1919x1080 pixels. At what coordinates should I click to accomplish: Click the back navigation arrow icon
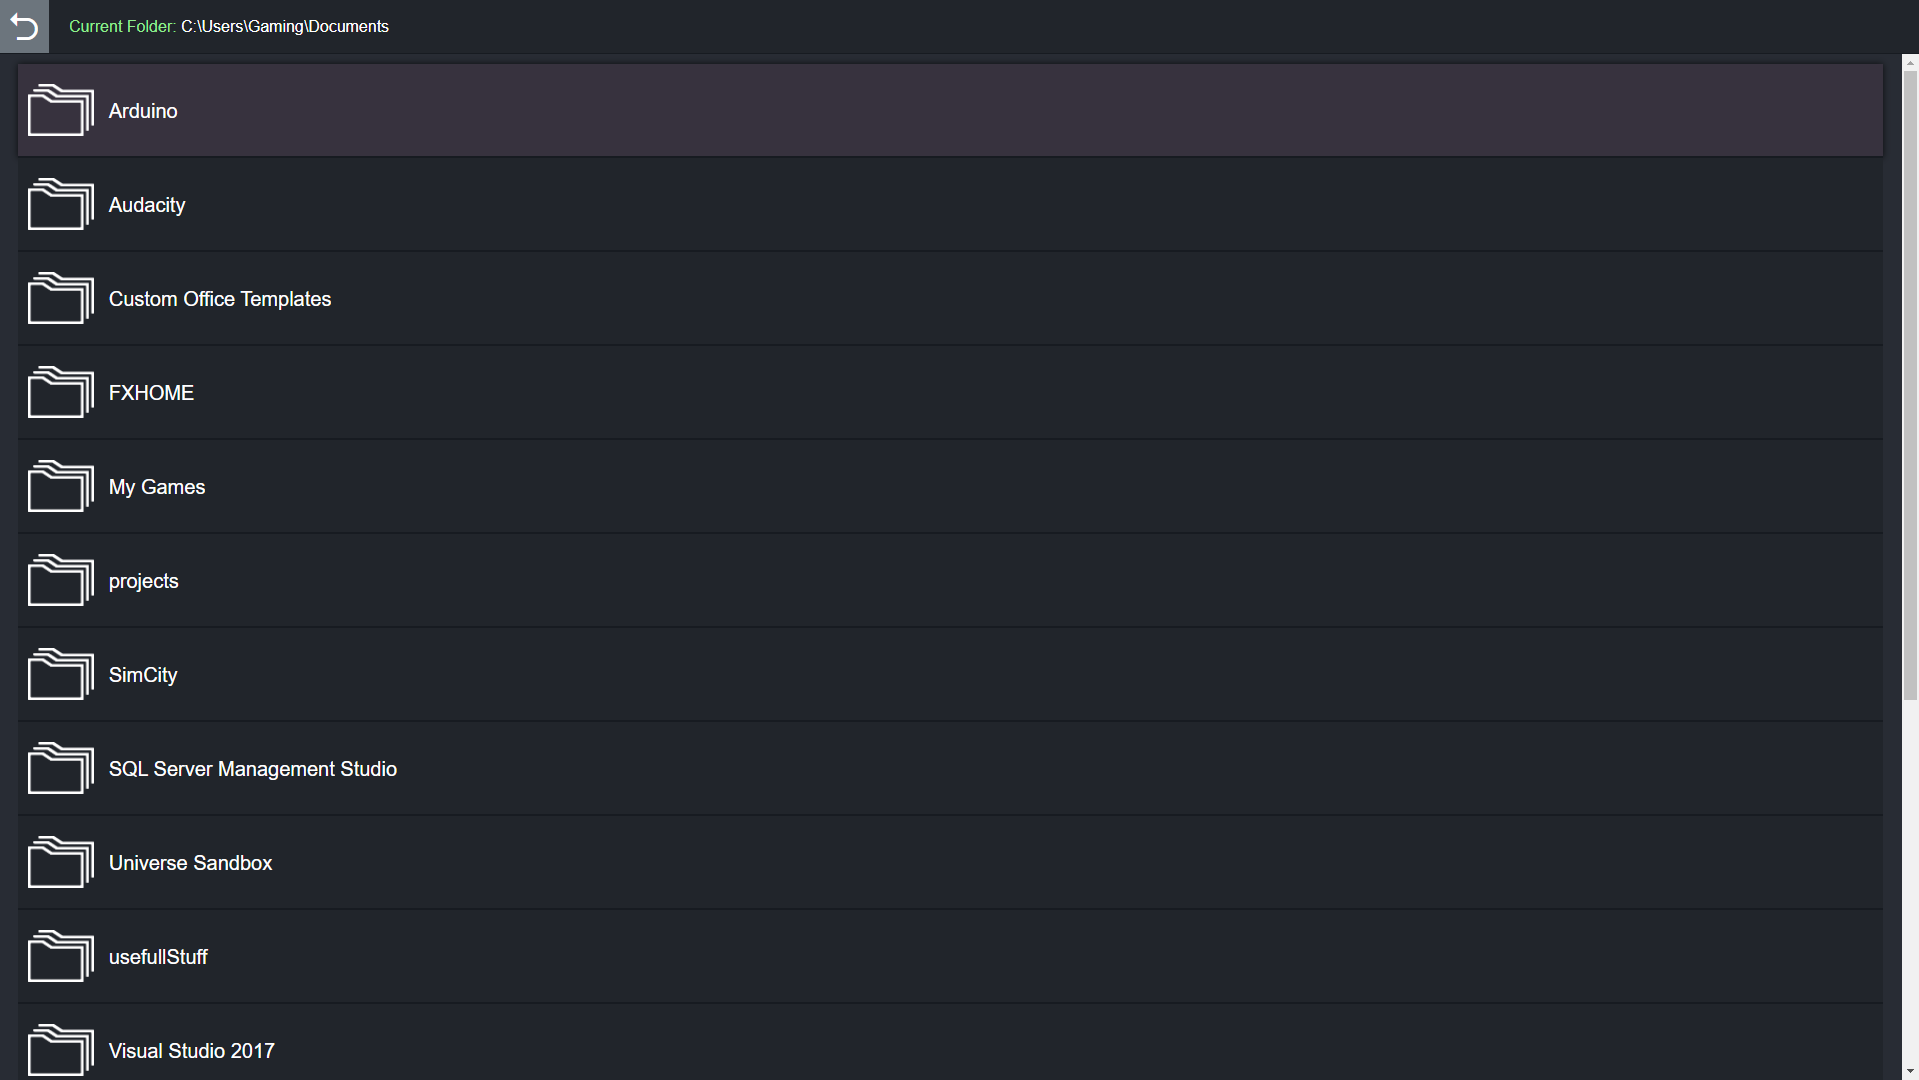pyautogui.click(x=24, y=26)
